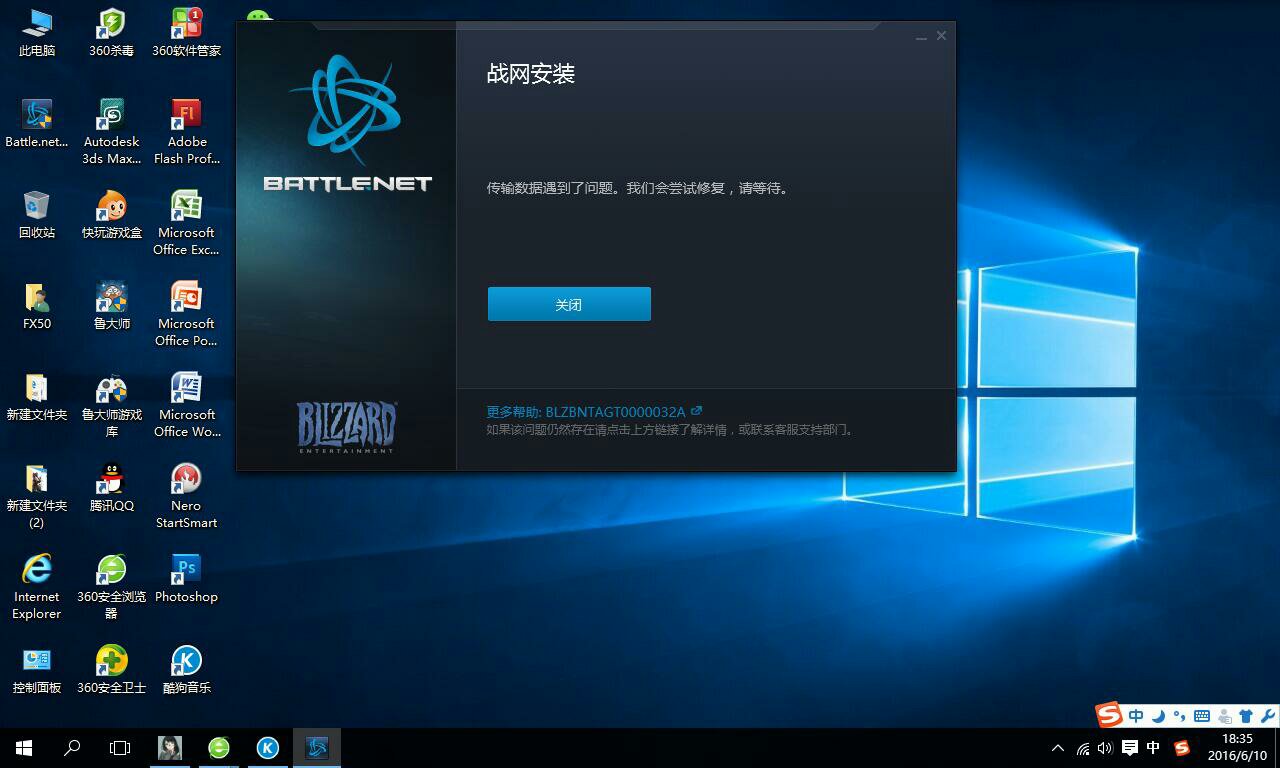Open Task View on the taskbar
Image resolution: width=1280 pixels, height=768 pixels.
(x=120, y=747)
